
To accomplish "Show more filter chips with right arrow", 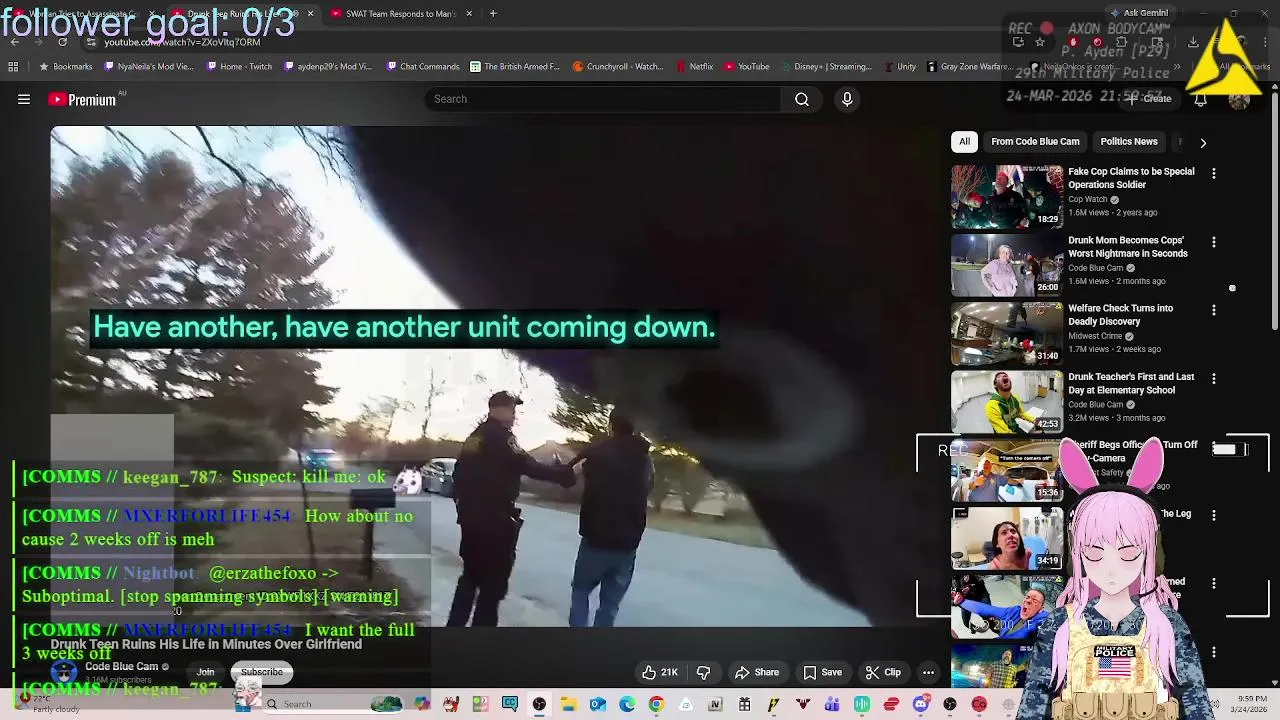I will coord(1203,142).
